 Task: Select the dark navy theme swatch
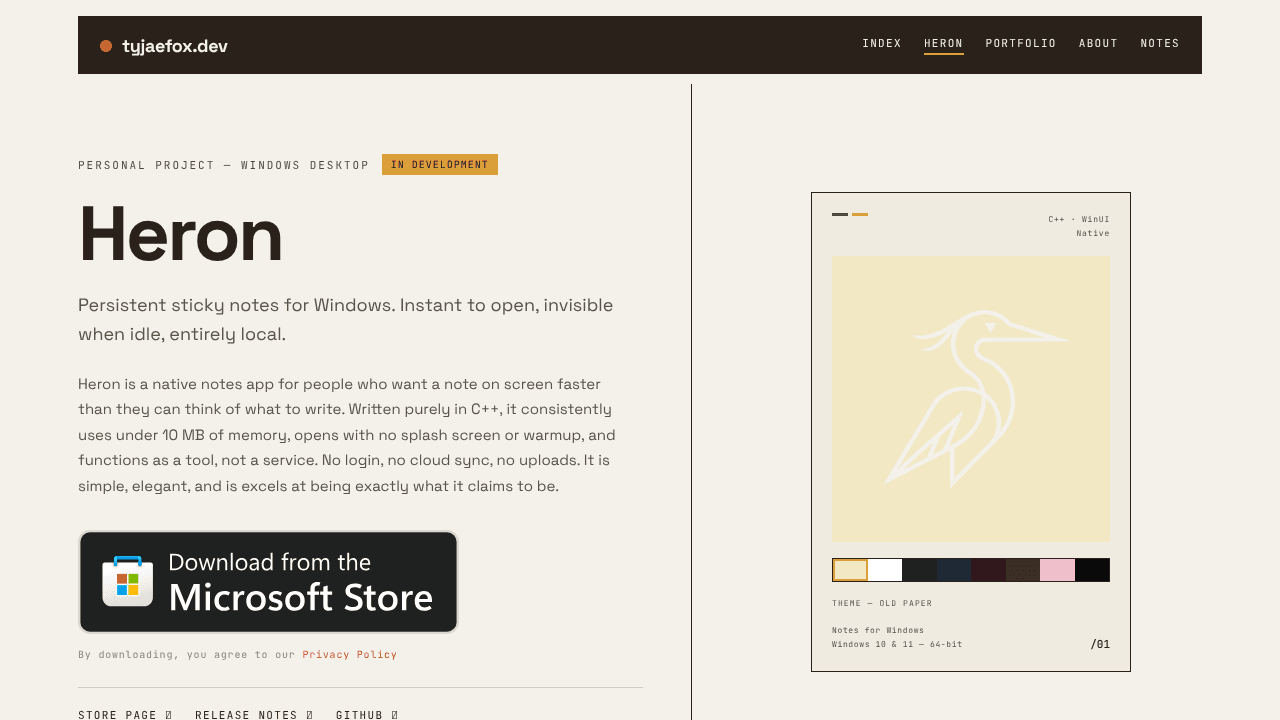pyautogui.click(x=954, y=570)
